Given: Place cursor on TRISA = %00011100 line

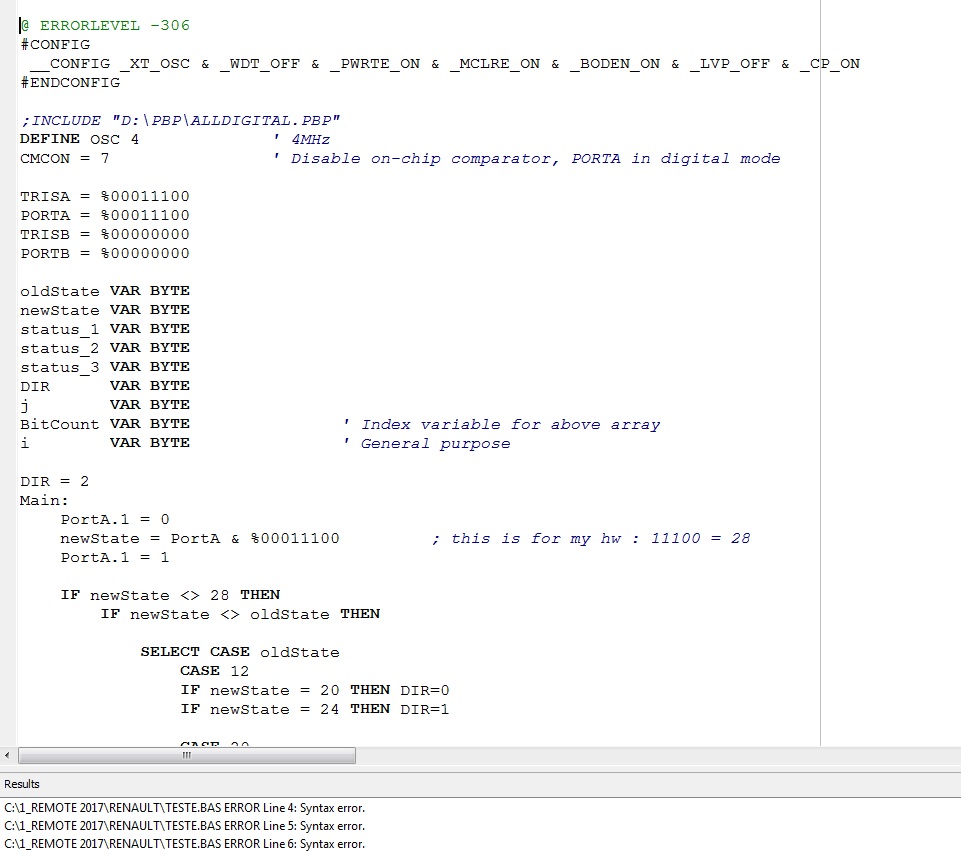Looking at the screenshot, I should click(x=105, y=196).
